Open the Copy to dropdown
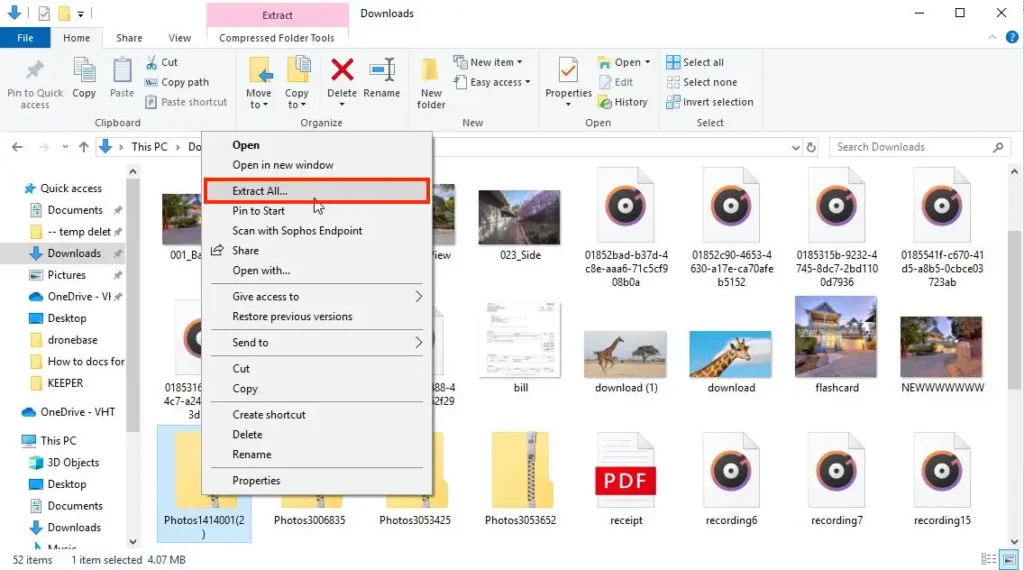The image size is (1024, 570). point(296,99)
